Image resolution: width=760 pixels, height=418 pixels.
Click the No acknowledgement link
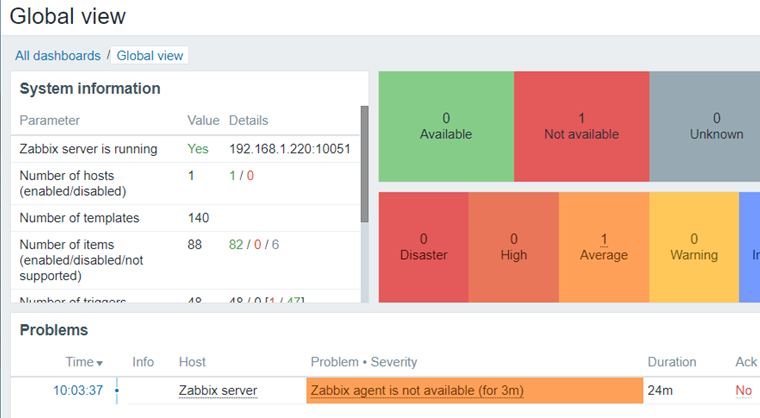pos(743,390)
